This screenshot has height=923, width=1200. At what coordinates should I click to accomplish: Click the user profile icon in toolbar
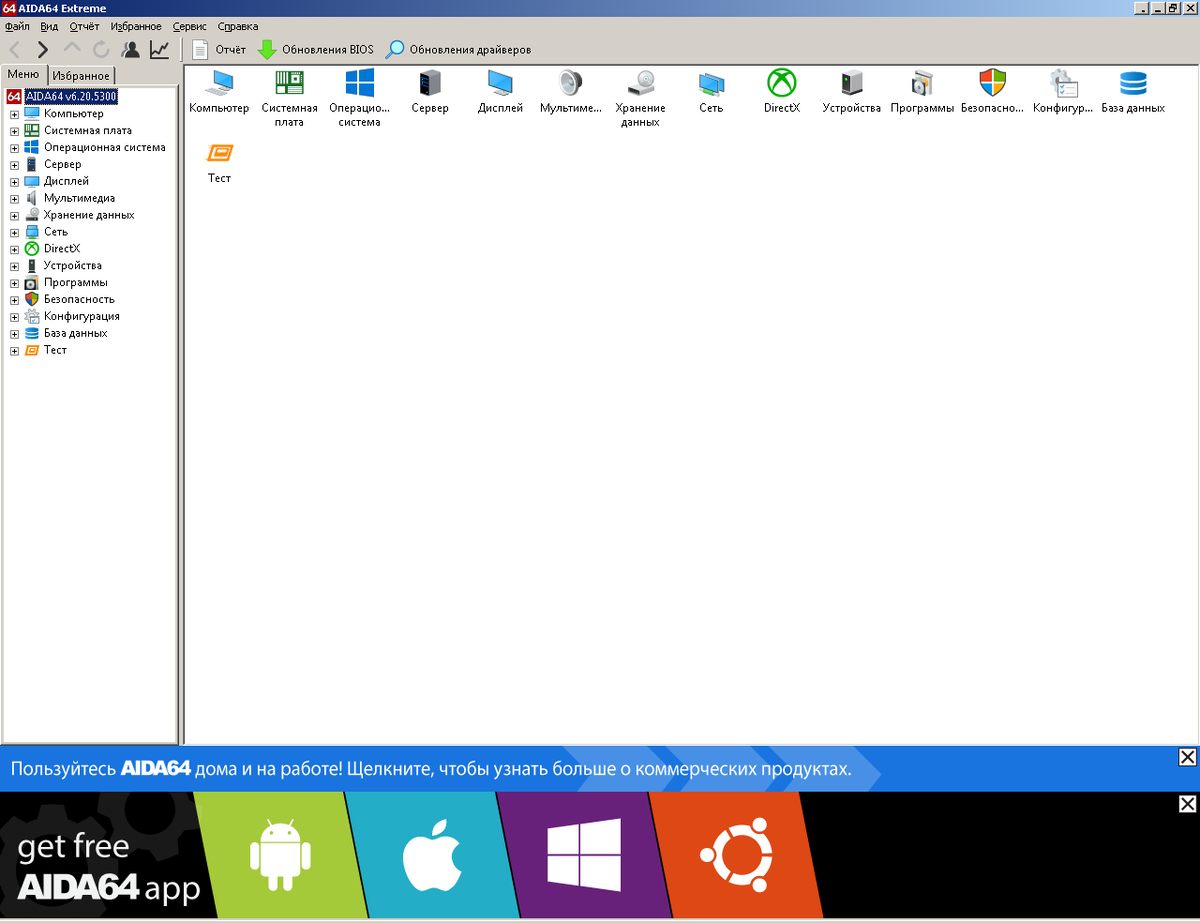click(x=130, y=49)
